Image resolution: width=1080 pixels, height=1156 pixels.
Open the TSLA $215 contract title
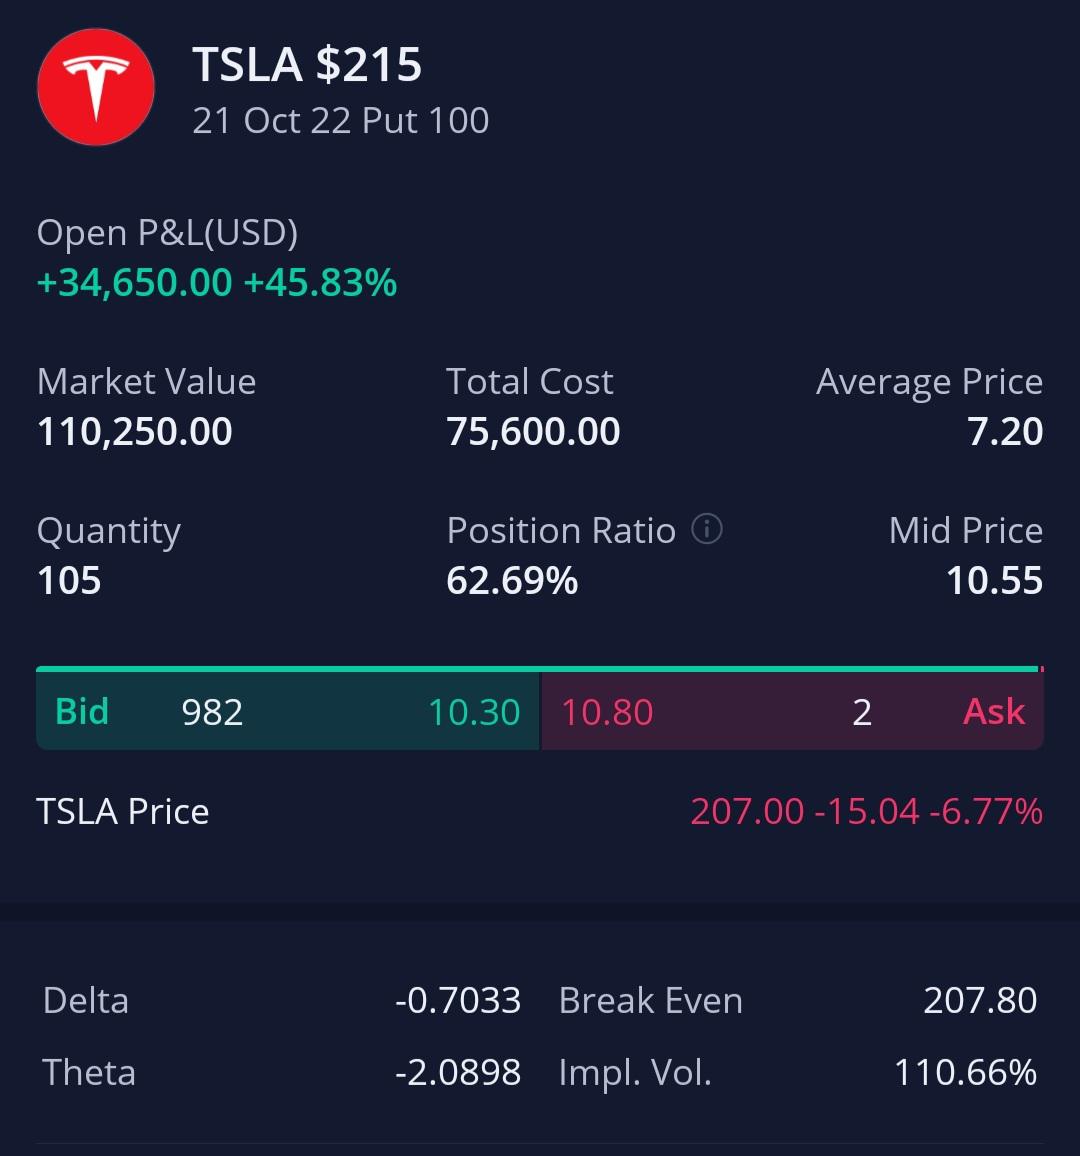point(307,66)
